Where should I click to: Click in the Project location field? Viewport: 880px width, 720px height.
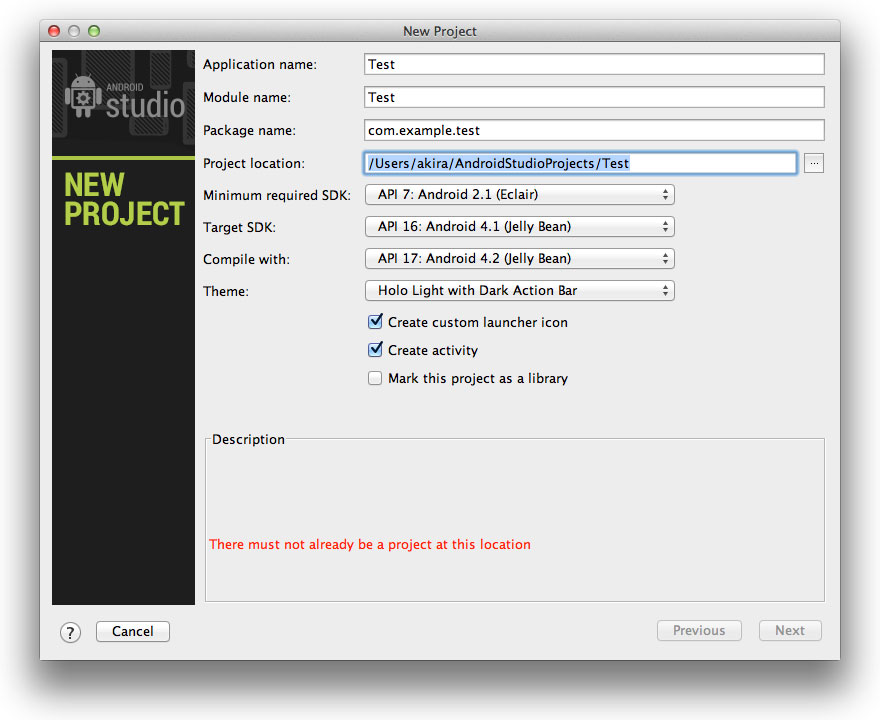coord(580,163)
